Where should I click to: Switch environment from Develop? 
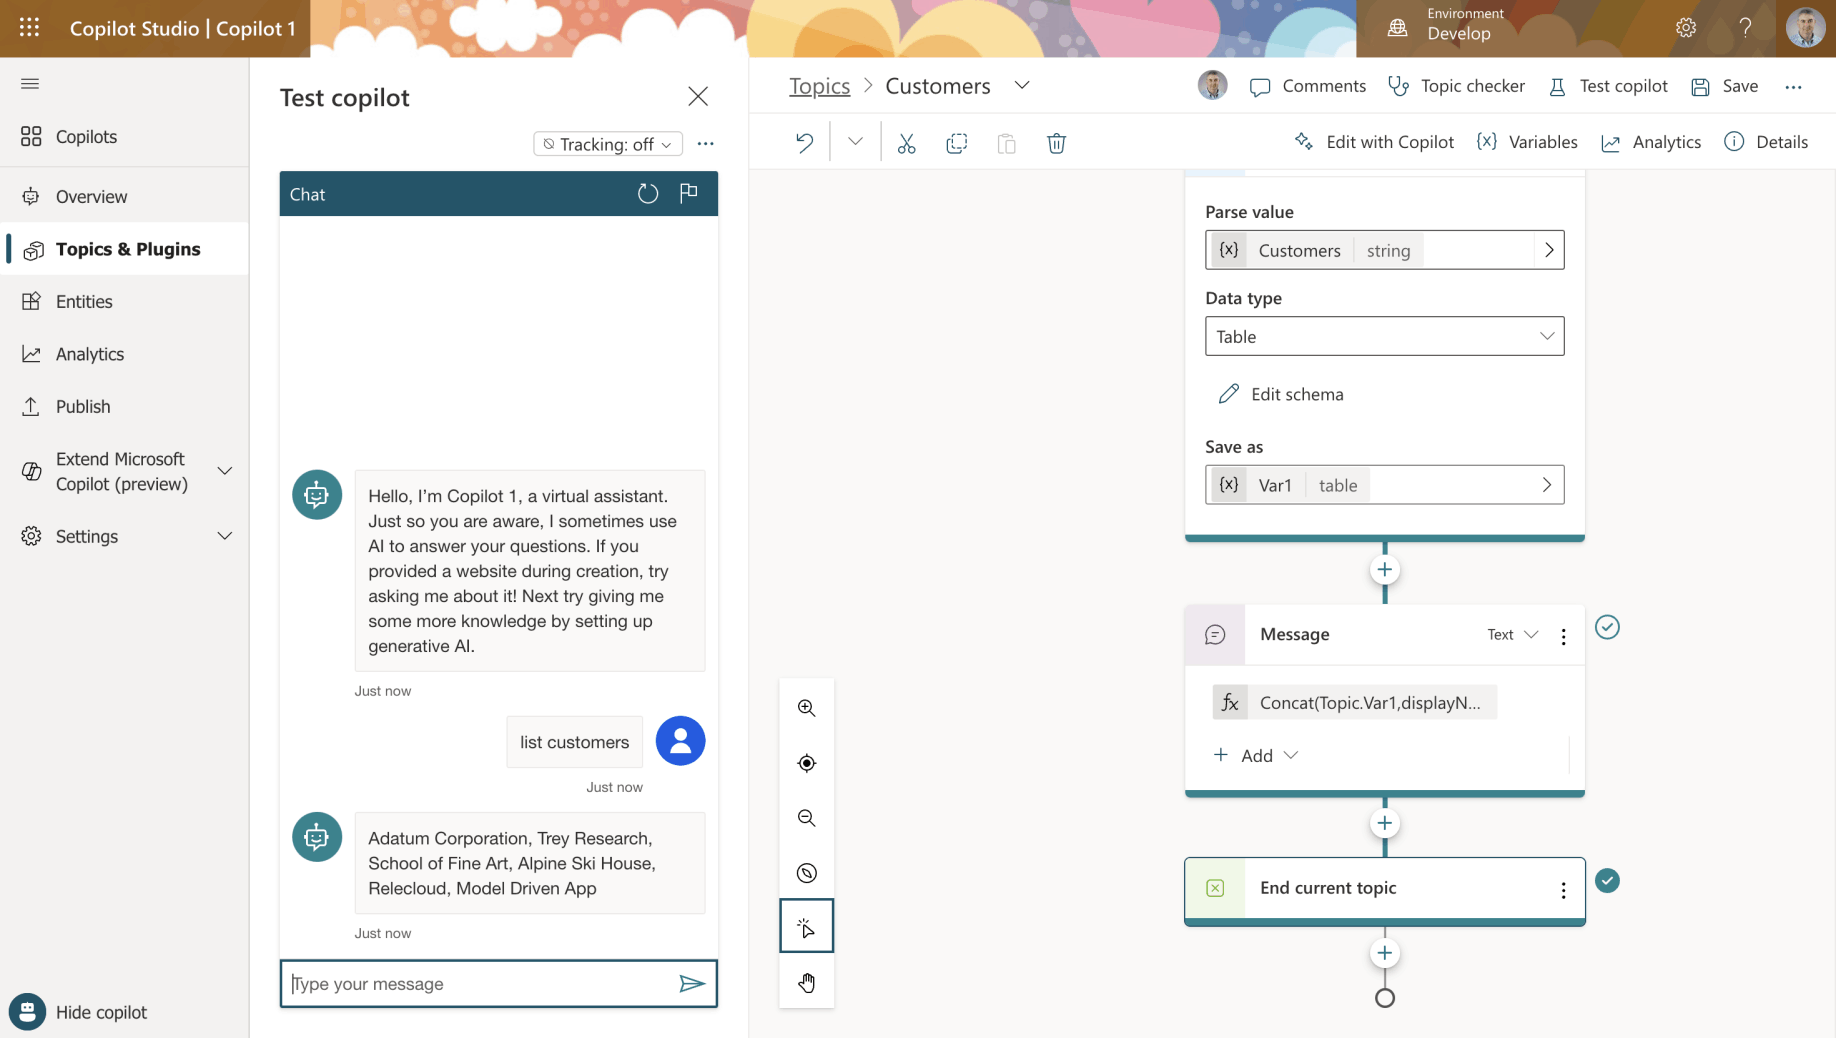(1446, 28)
